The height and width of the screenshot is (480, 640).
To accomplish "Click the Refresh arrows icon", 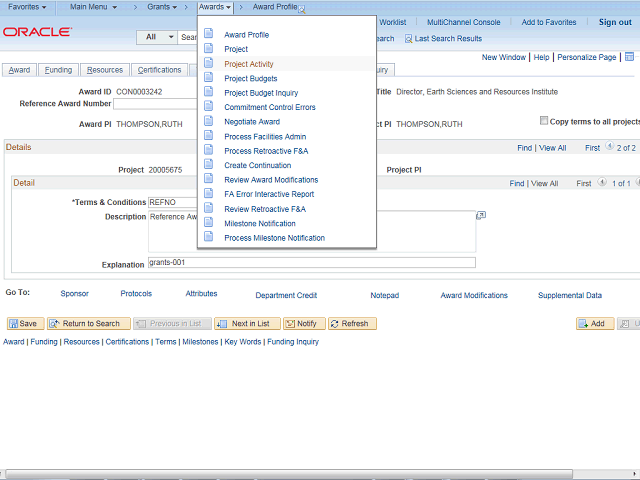I will click(335, 324).
